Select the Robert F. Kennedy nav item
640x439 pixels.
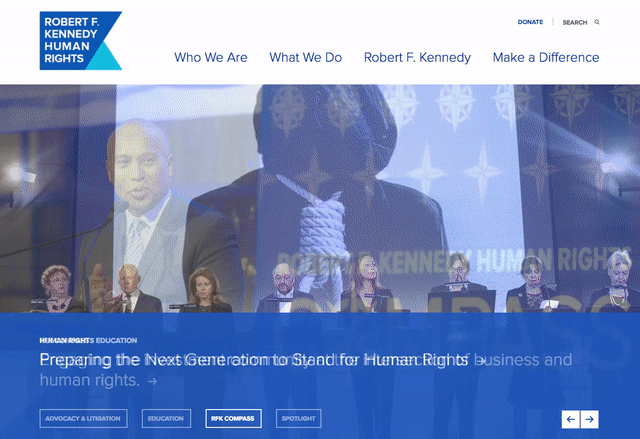417,58
